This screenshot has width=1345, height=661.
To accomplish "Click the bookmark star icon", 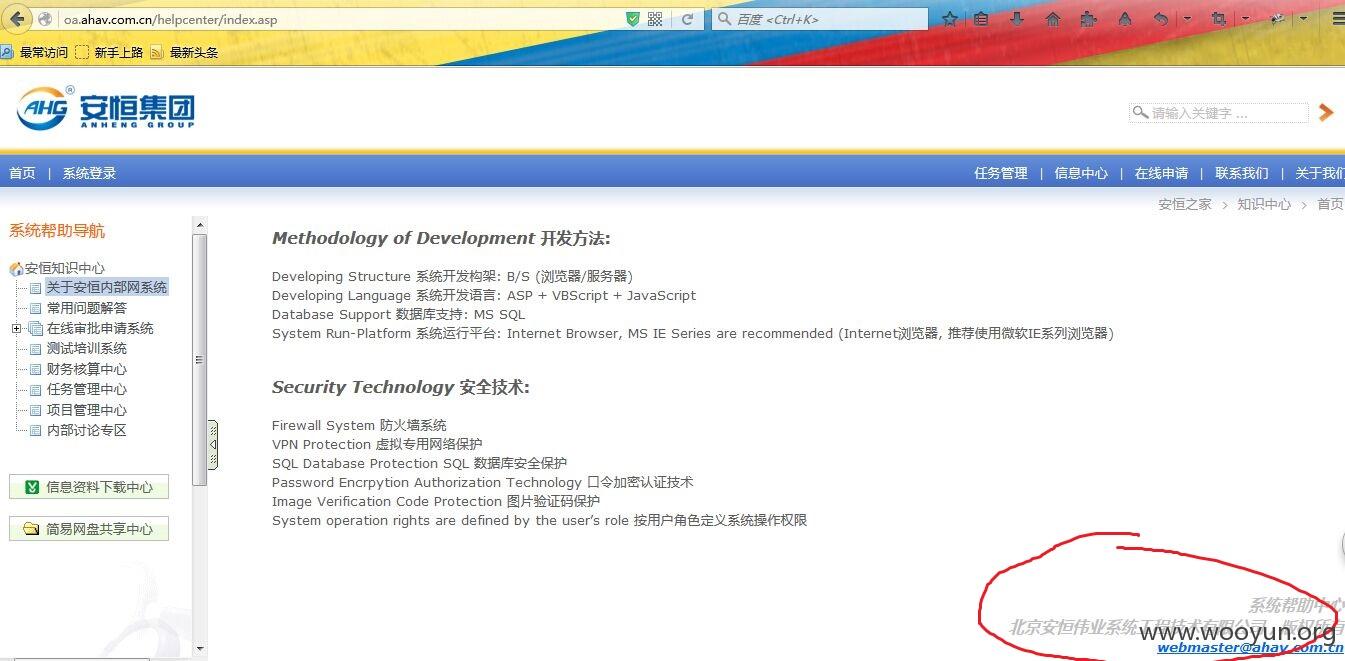I will [x=949, y=19].
